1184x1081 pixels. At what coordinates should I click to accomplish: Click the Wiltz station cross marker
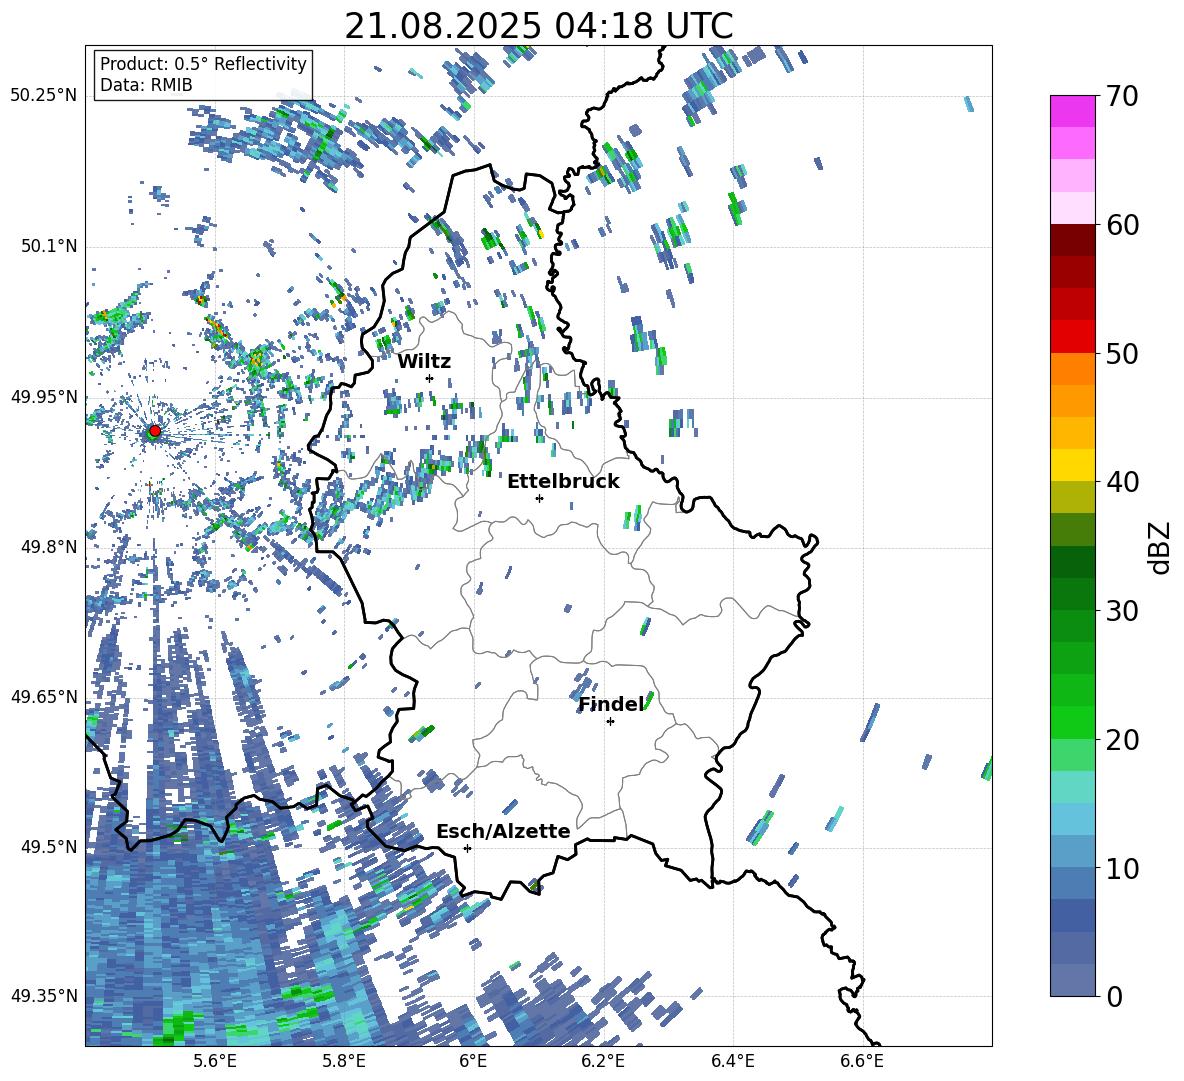coord(430,378)
